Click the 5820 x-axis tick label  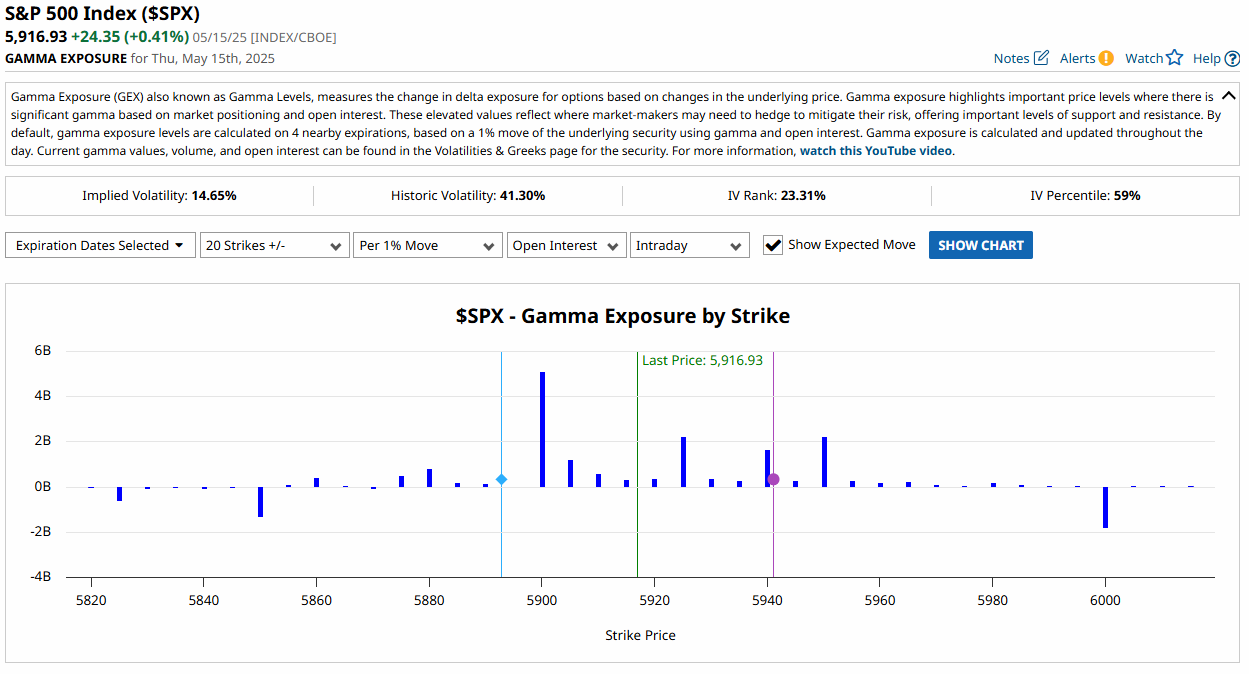(x=91, y=600)
